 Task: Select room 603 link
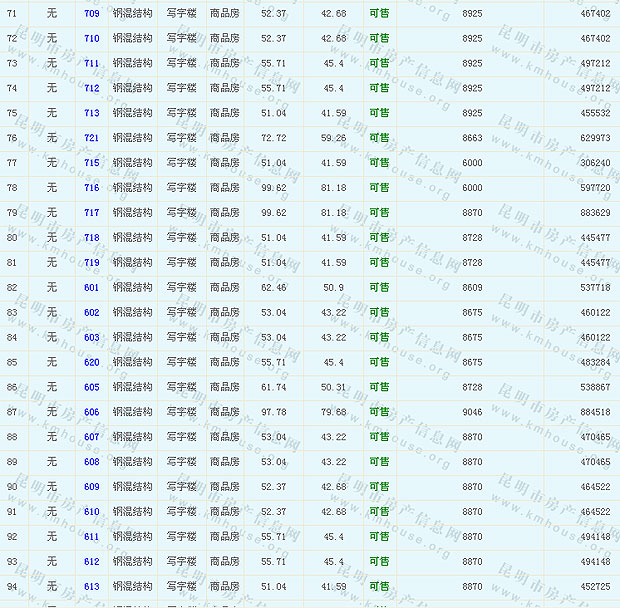tap(91, 338)
